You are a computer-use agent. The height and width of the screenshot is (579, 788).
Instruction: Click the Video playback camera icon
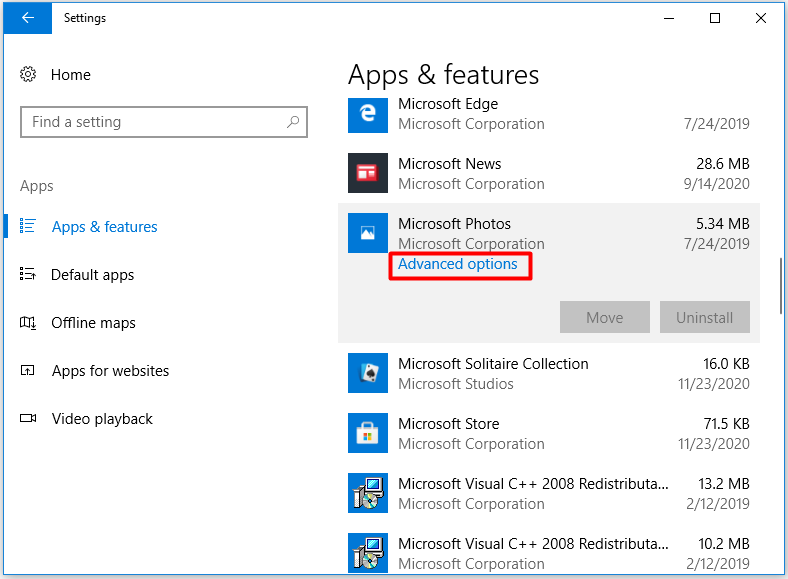click(28, 418)
